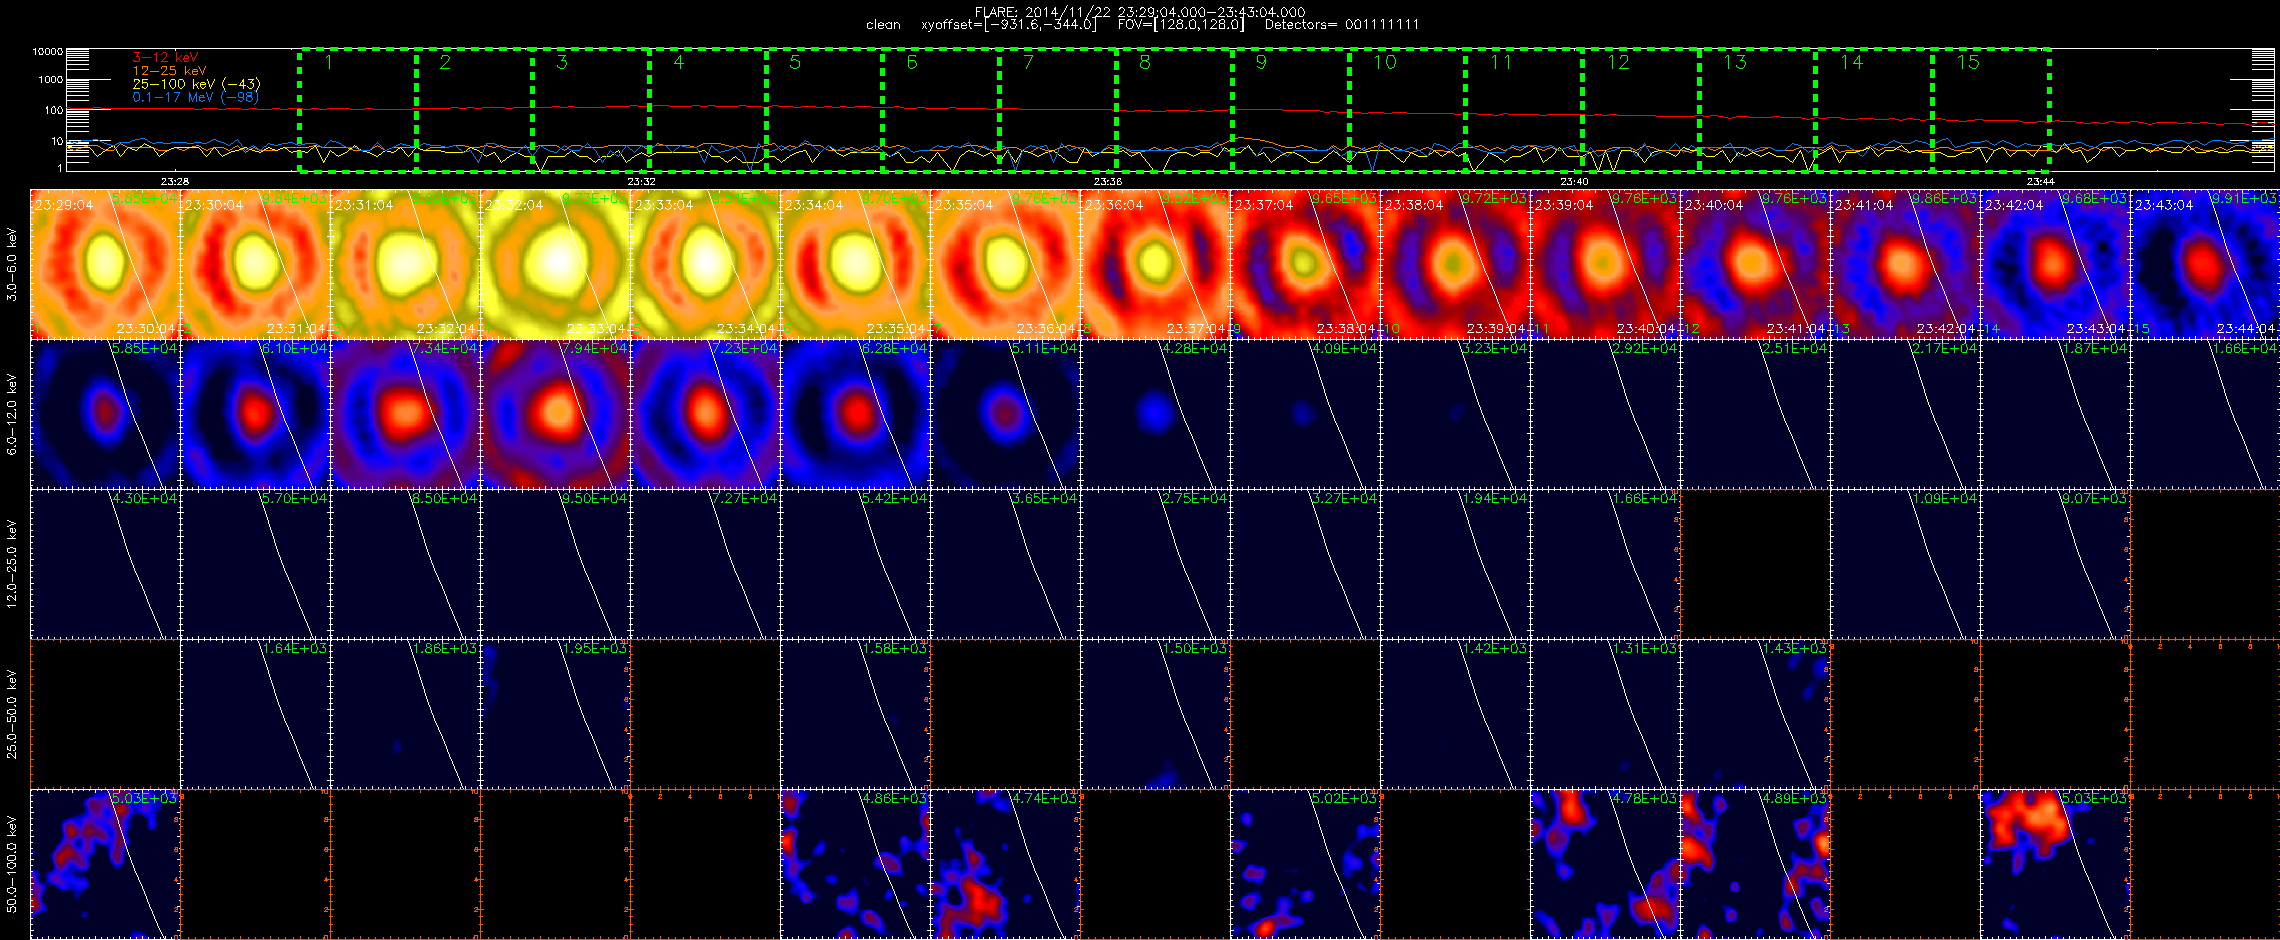Open the 3-6 keV image starting 23:43:04

click(x=2205, y=264)
